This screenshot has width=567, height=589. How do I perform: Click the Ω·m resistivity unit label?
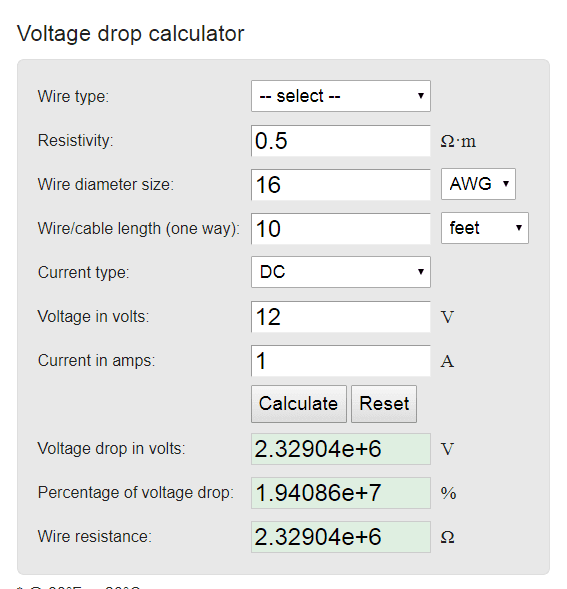[458, 141]
